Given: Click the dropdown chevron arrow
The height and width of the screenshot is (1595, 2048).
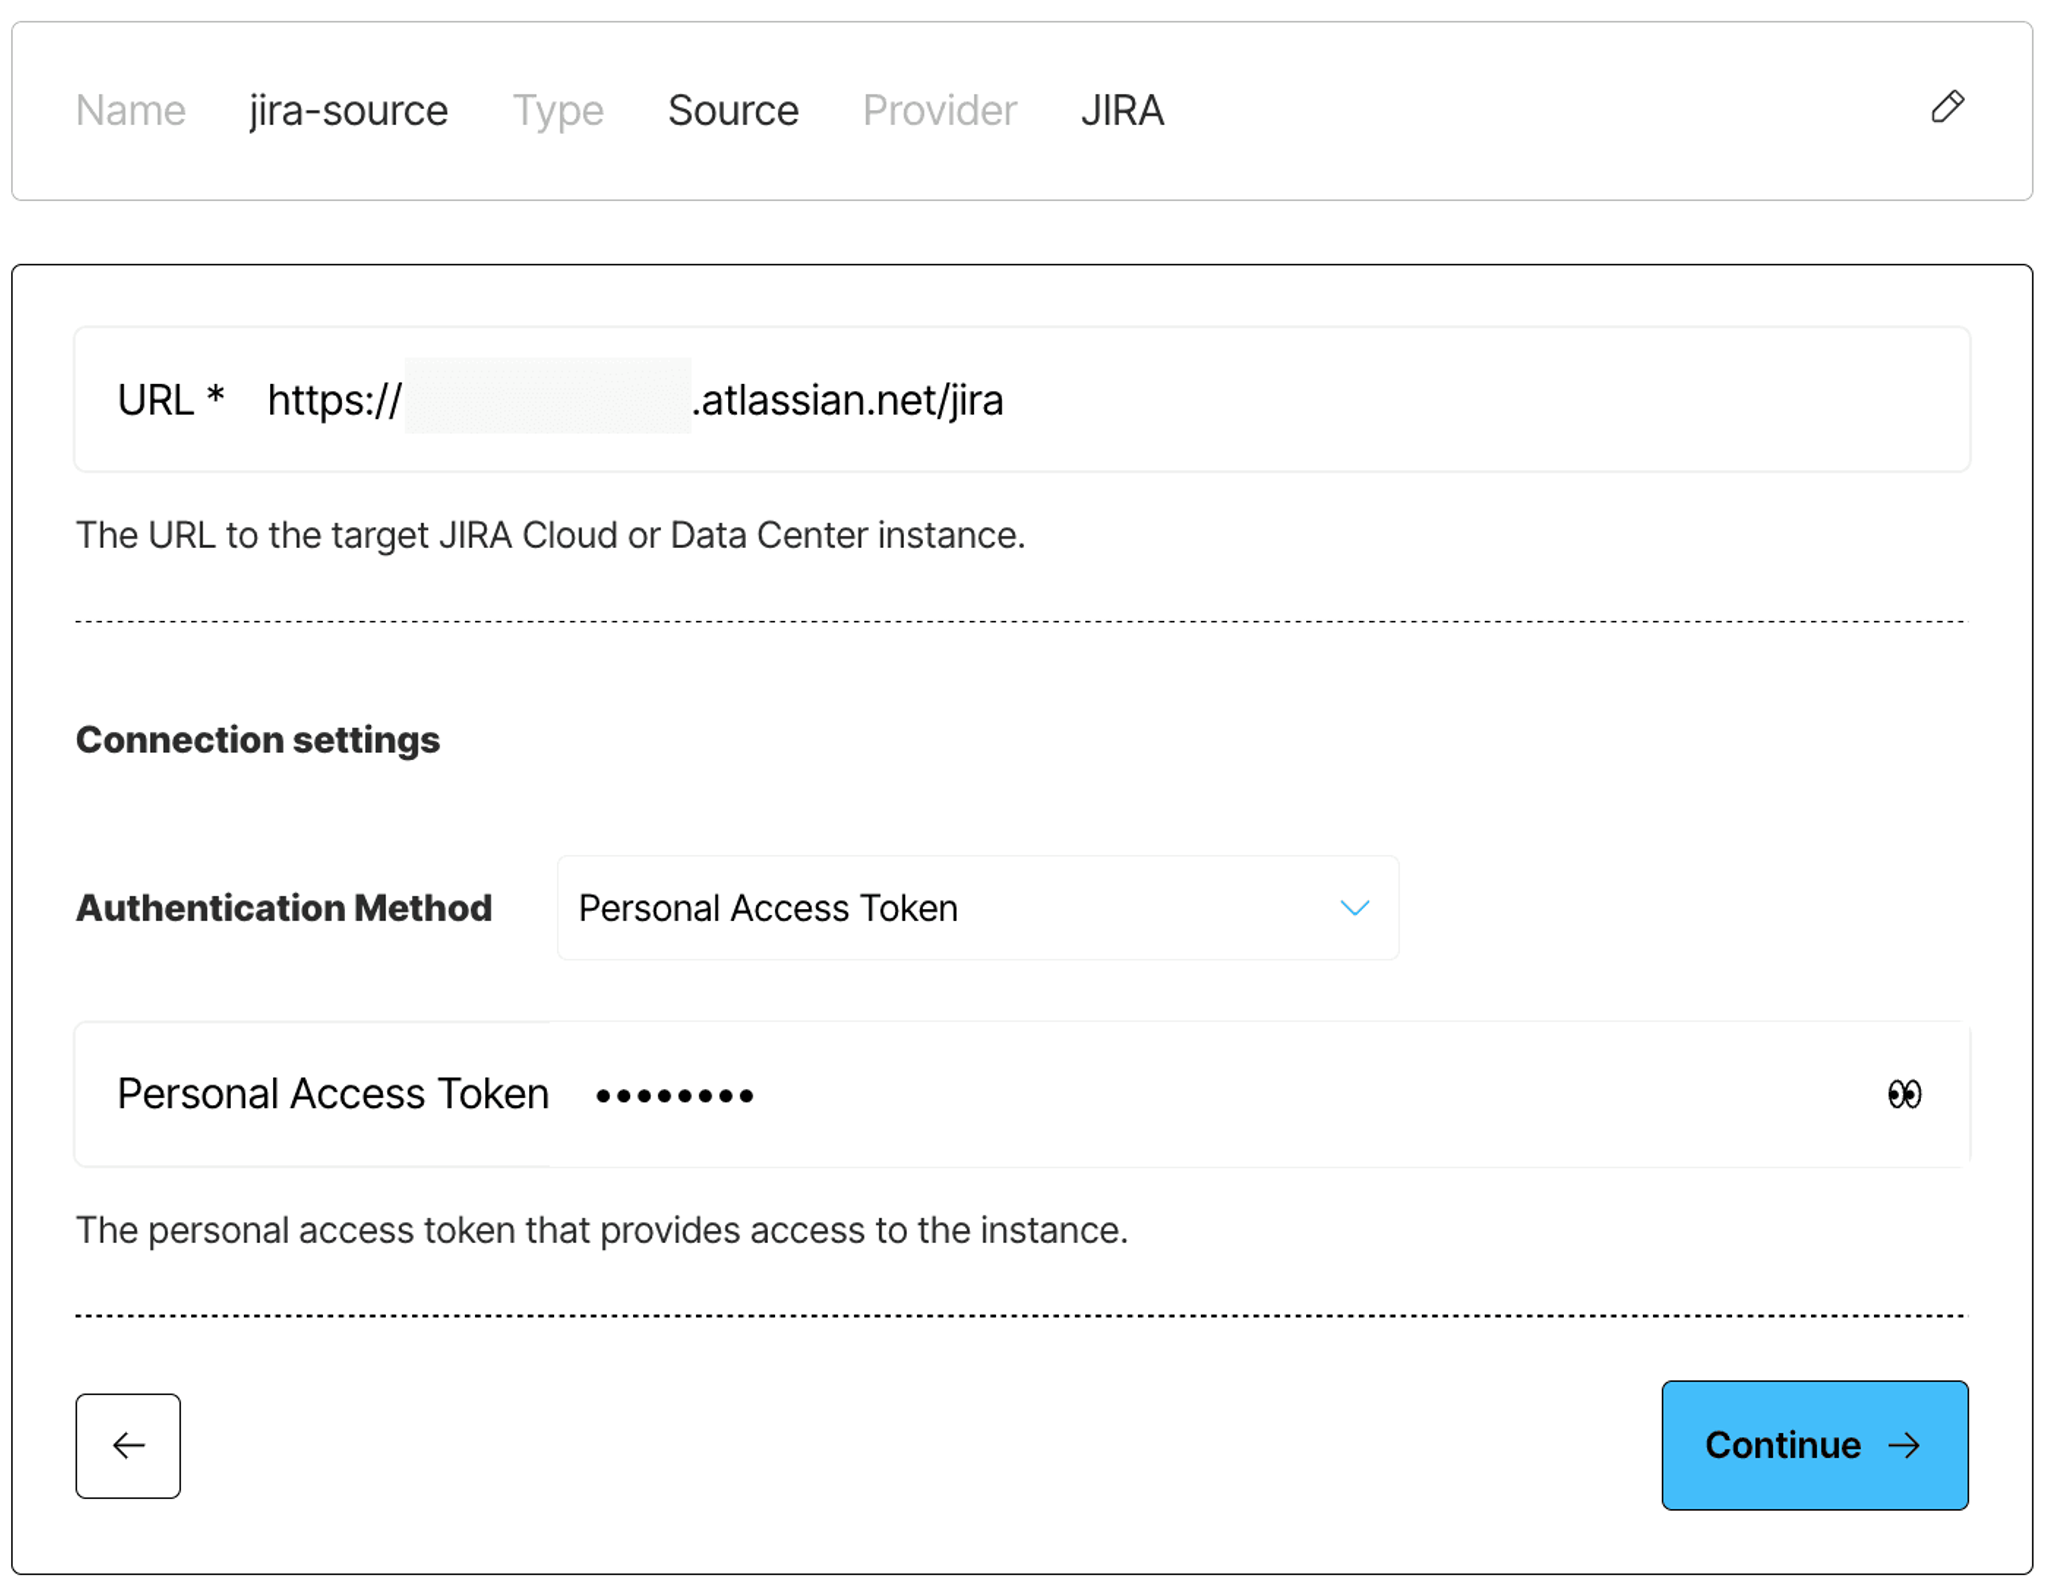Looking at the screenshot, I should [1354, 908].
